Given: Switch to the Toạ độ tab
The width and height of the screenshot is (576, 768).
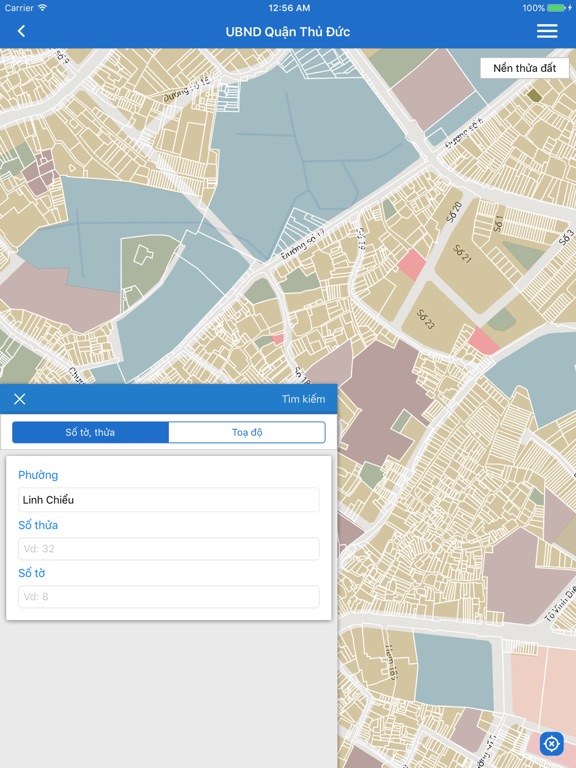Looking at the screenshot, I should [x=247, y=432].
